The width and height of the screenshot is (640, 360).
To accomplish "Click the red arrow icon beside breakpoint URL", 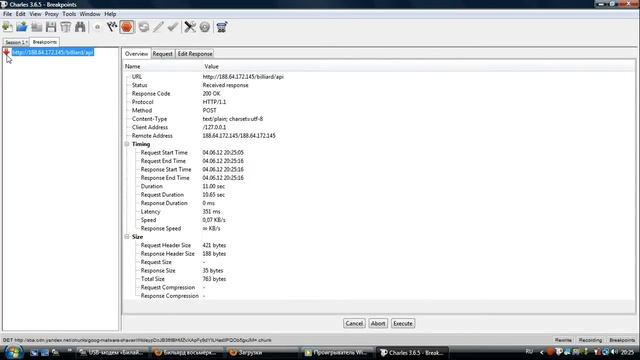I will click(7, 52).
